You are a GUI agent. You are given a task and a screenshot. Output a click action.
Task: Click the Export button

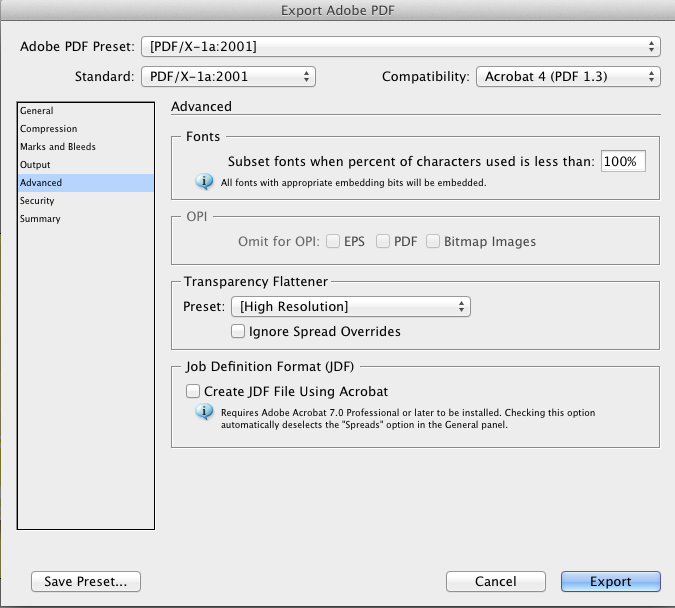[x=610, y=581]
